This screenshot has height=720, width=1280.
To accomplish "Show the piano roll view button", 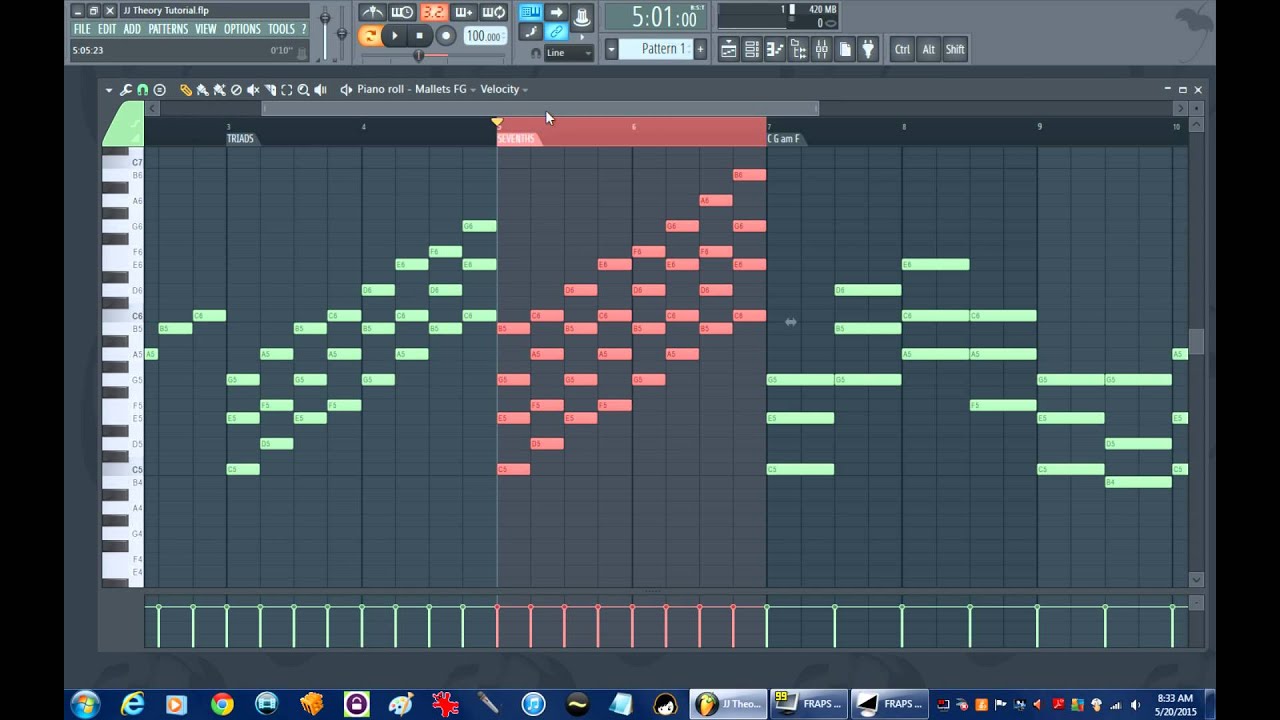I will pyautogui.click(x=774, y=49).
